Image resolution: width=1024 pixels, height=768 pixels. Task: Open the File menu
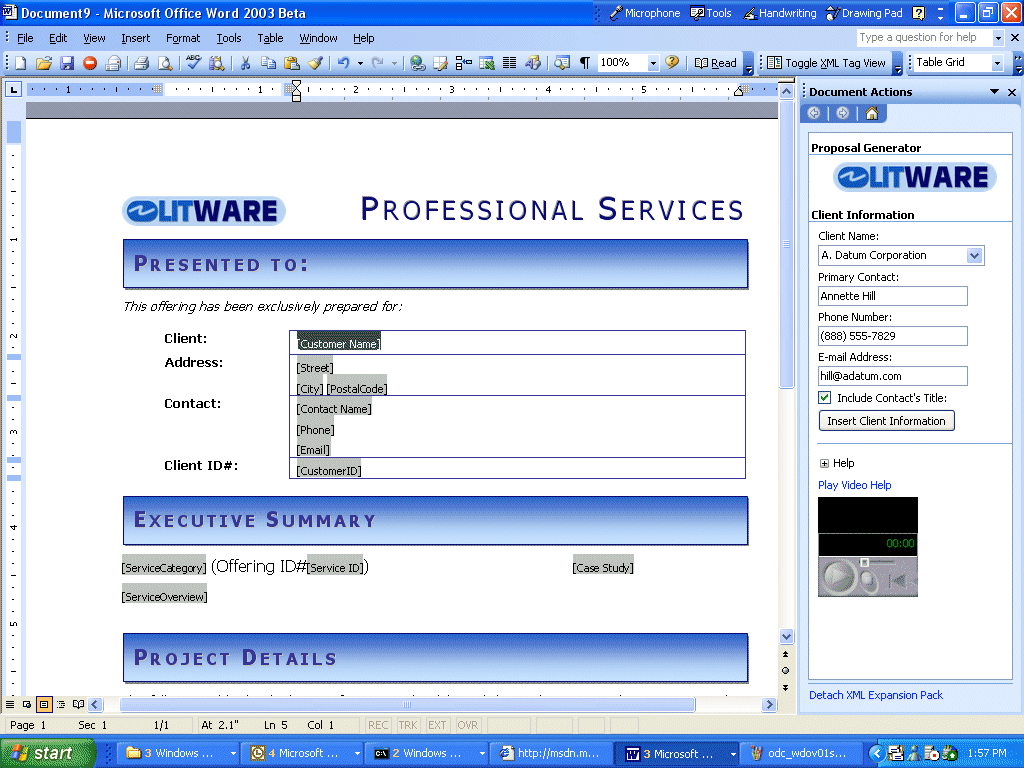point(25,39)
